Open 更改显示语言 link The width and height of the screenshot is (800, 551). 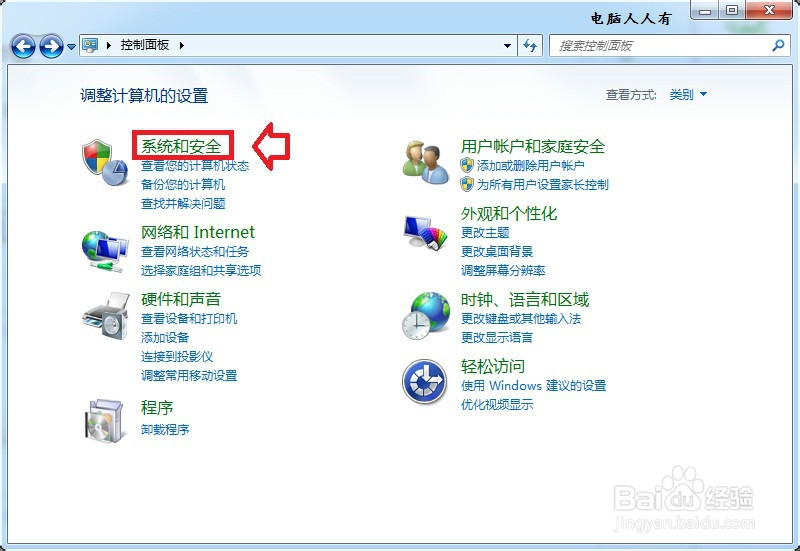497,337
